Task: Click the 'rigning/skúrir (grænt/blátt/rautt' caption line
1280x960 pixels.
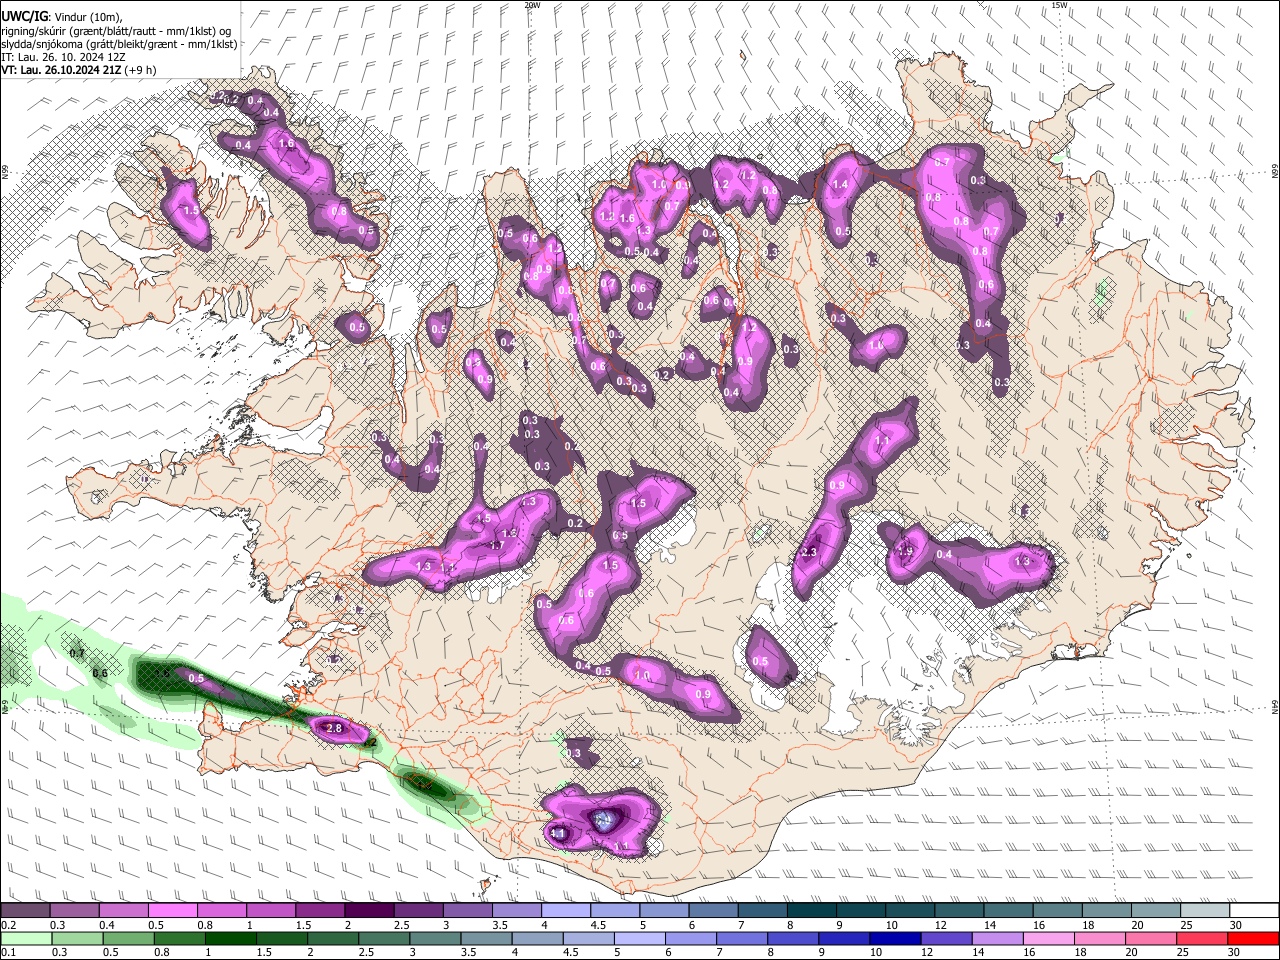Action: click(117, 30)
